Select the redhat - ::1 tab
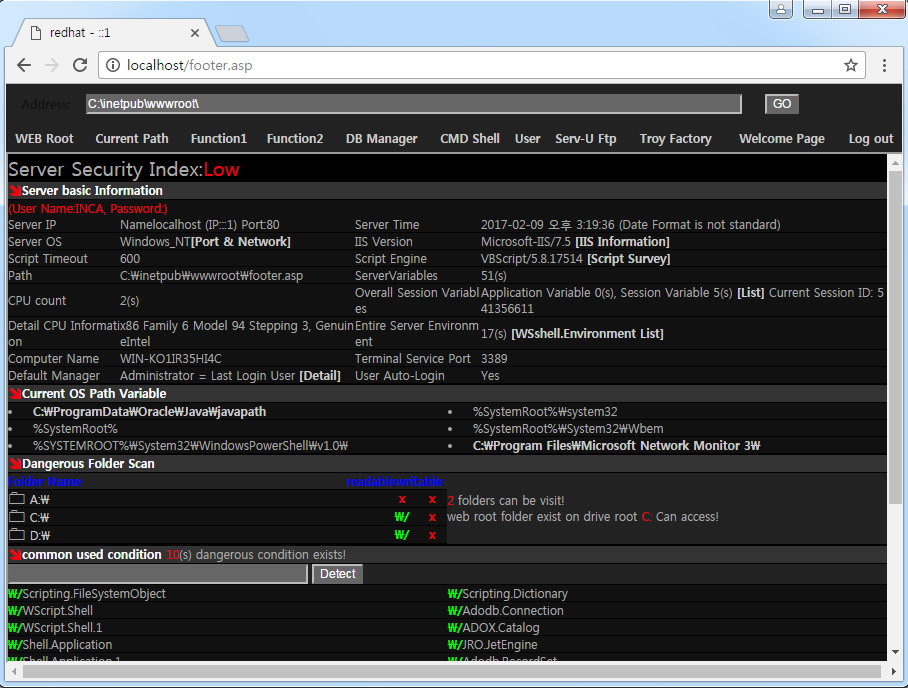This screenshot has height=688, width=908. (113, 33)
